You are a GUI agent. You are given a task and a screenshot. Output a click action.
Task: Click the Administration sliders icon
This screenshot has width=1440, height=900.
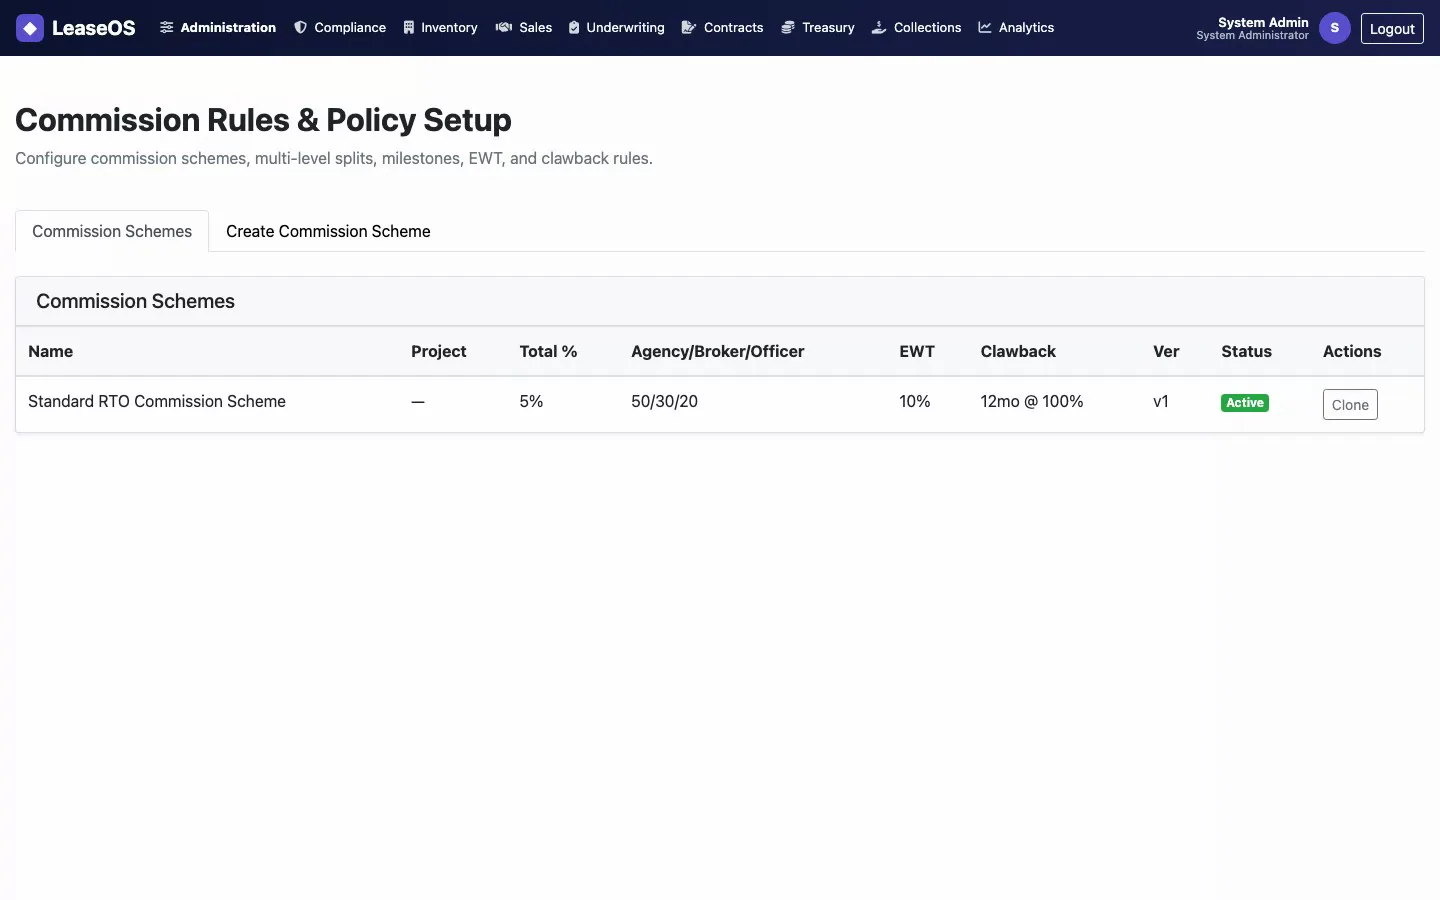[x=167, y=28]
